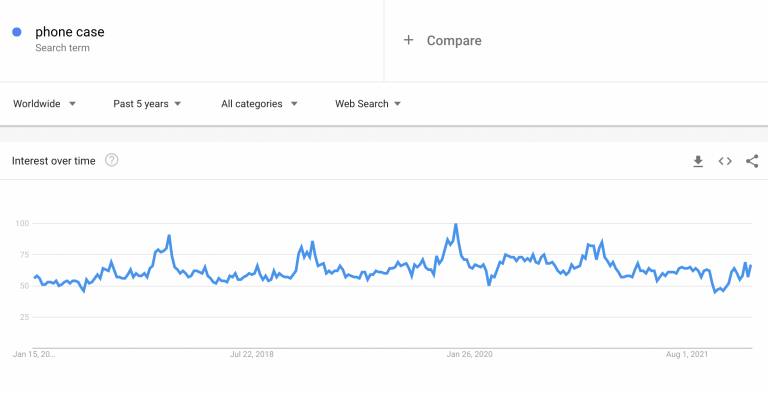Screen dimensions: 768x393
Task: Click the Interest over time heading
Action: tap(53, 161)
